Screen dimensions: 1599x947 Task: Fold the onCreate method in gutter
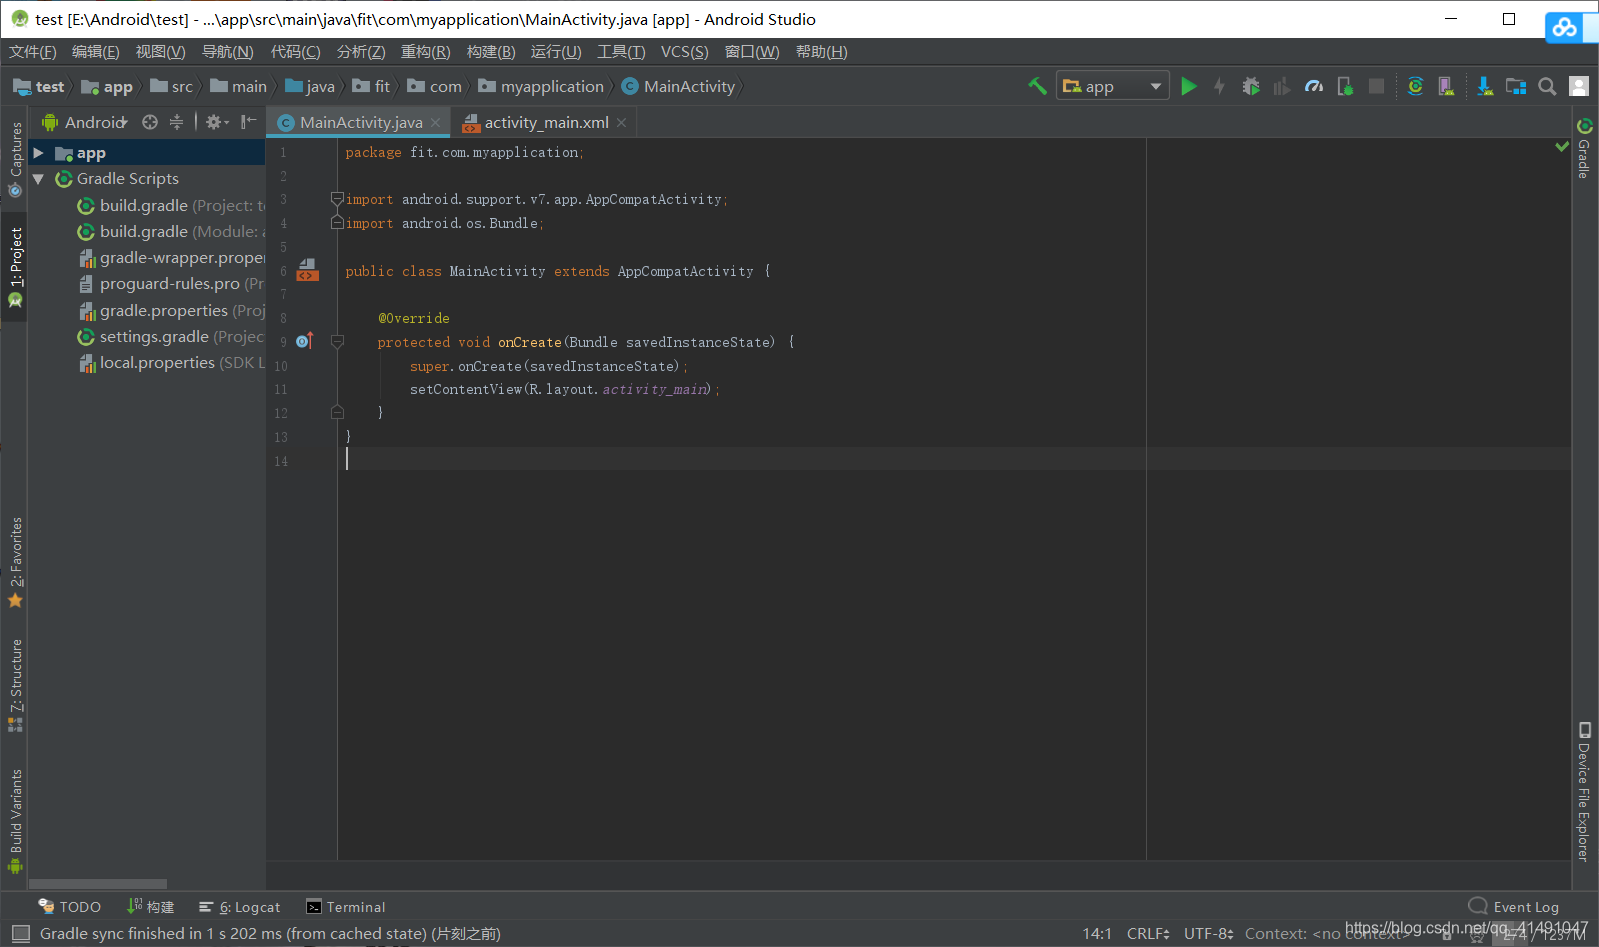pyautogui.click(x=337, y=342)
